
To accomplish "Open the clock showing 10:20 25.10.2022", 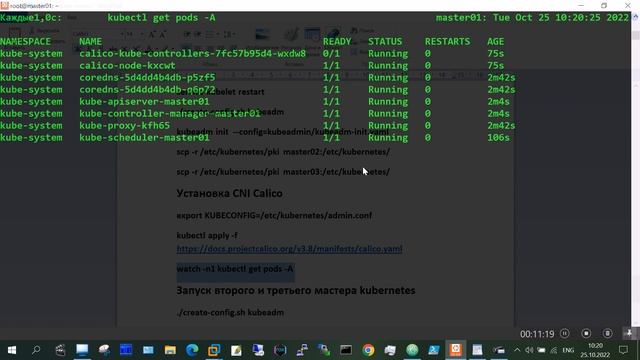I will tap(596, 350).
